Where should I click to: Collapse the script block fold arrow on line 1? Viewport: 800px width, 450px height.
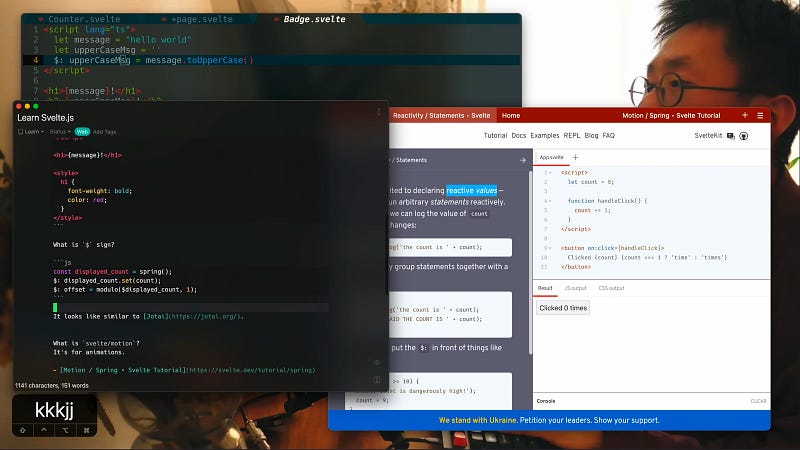(550, 172)
